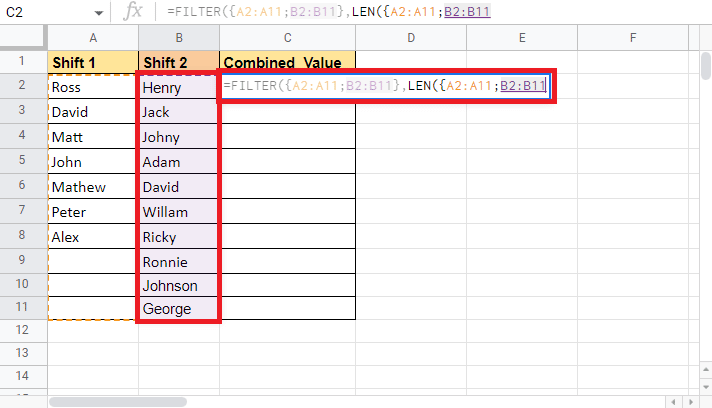Viewport: 712px width, 408px height.
Task: Select the cell containing Jack
Action: coord(179,112)
